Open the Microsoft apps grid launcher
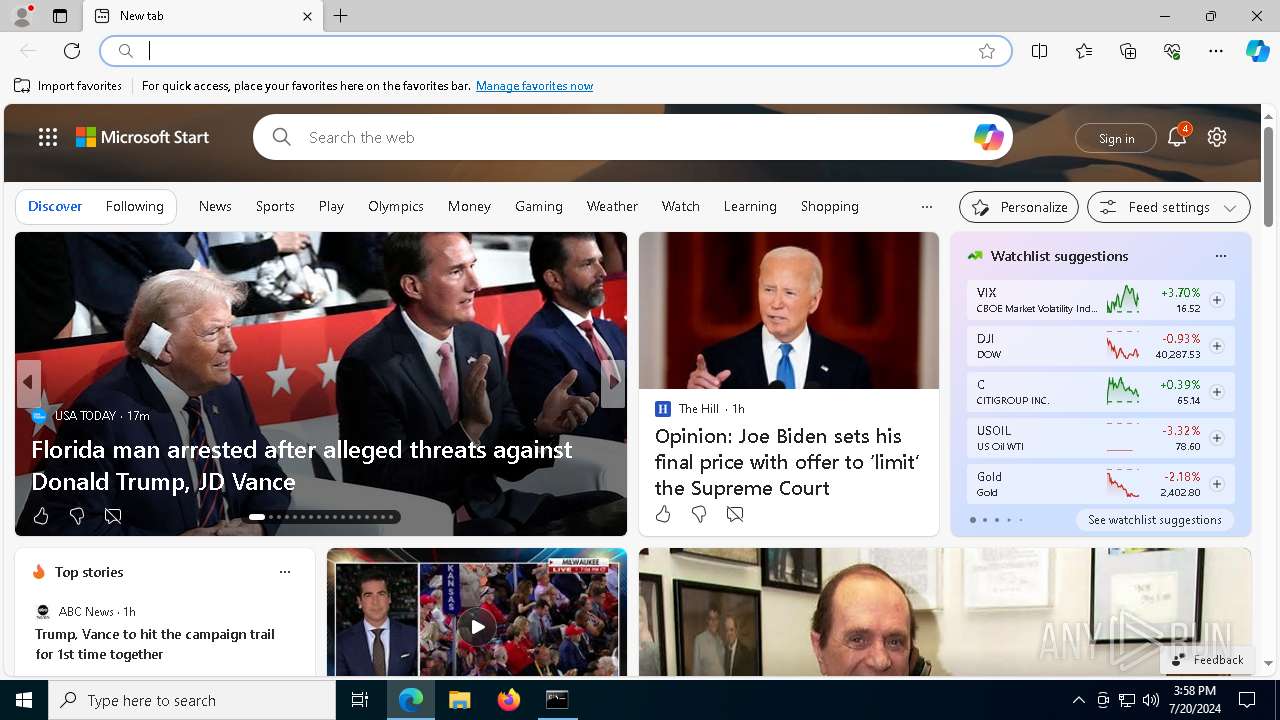Image resolution: width=1280 pixels, height=720 pixels. click(48, 137)
